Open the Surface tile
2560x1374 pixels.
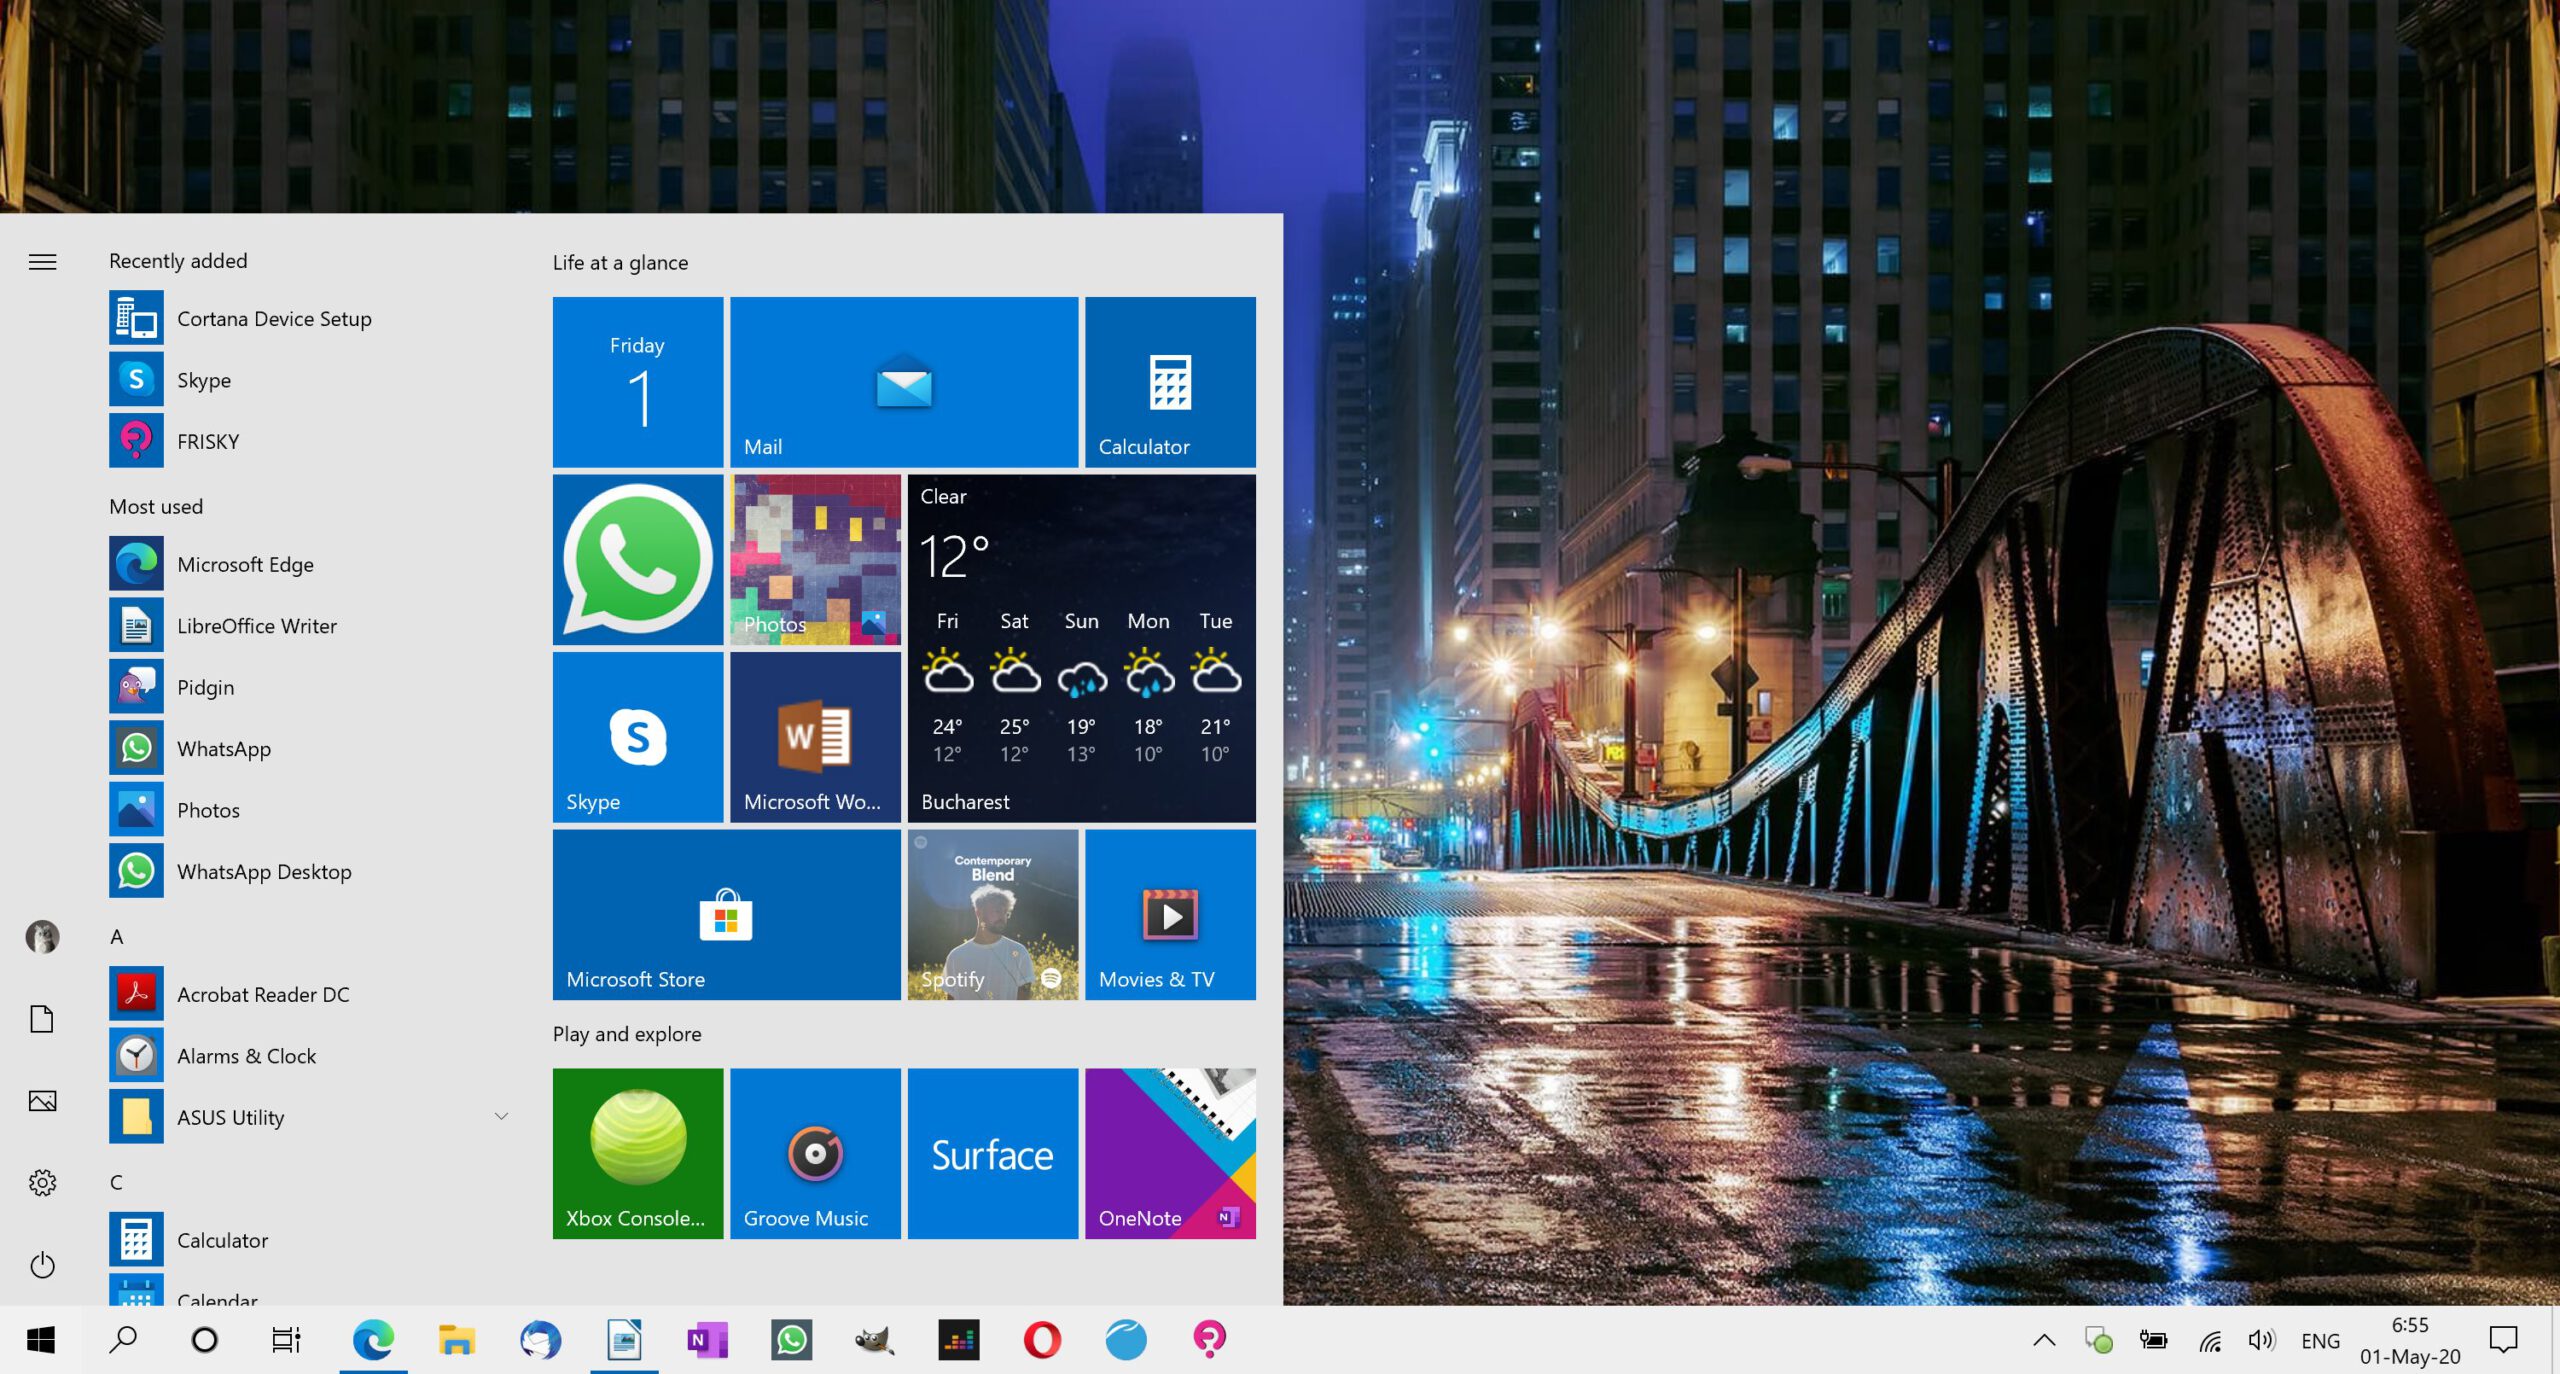point(993,1154)
